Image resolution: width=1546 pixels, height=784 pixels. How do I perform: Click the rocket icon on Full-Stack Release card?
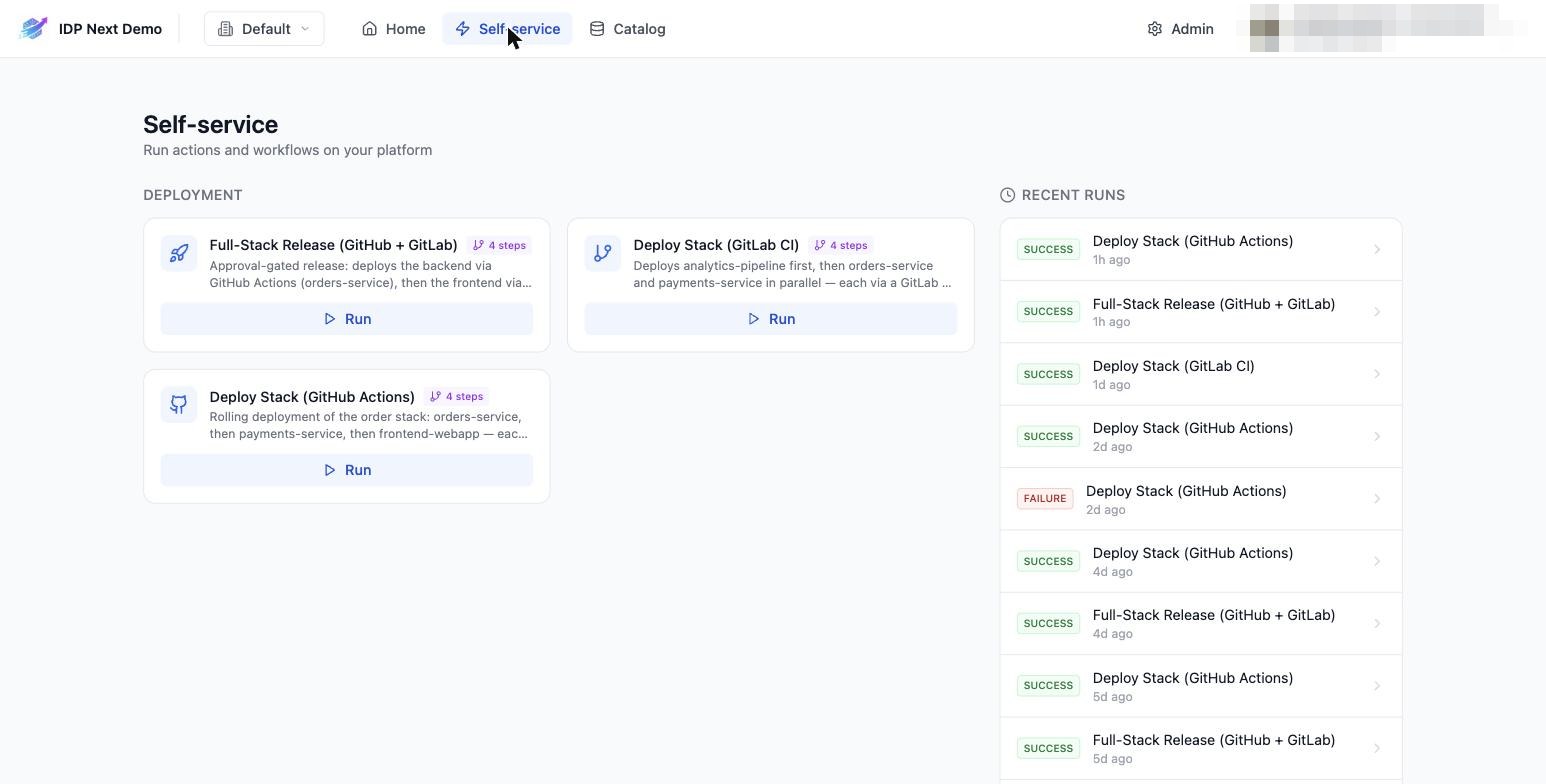(179, 253)
